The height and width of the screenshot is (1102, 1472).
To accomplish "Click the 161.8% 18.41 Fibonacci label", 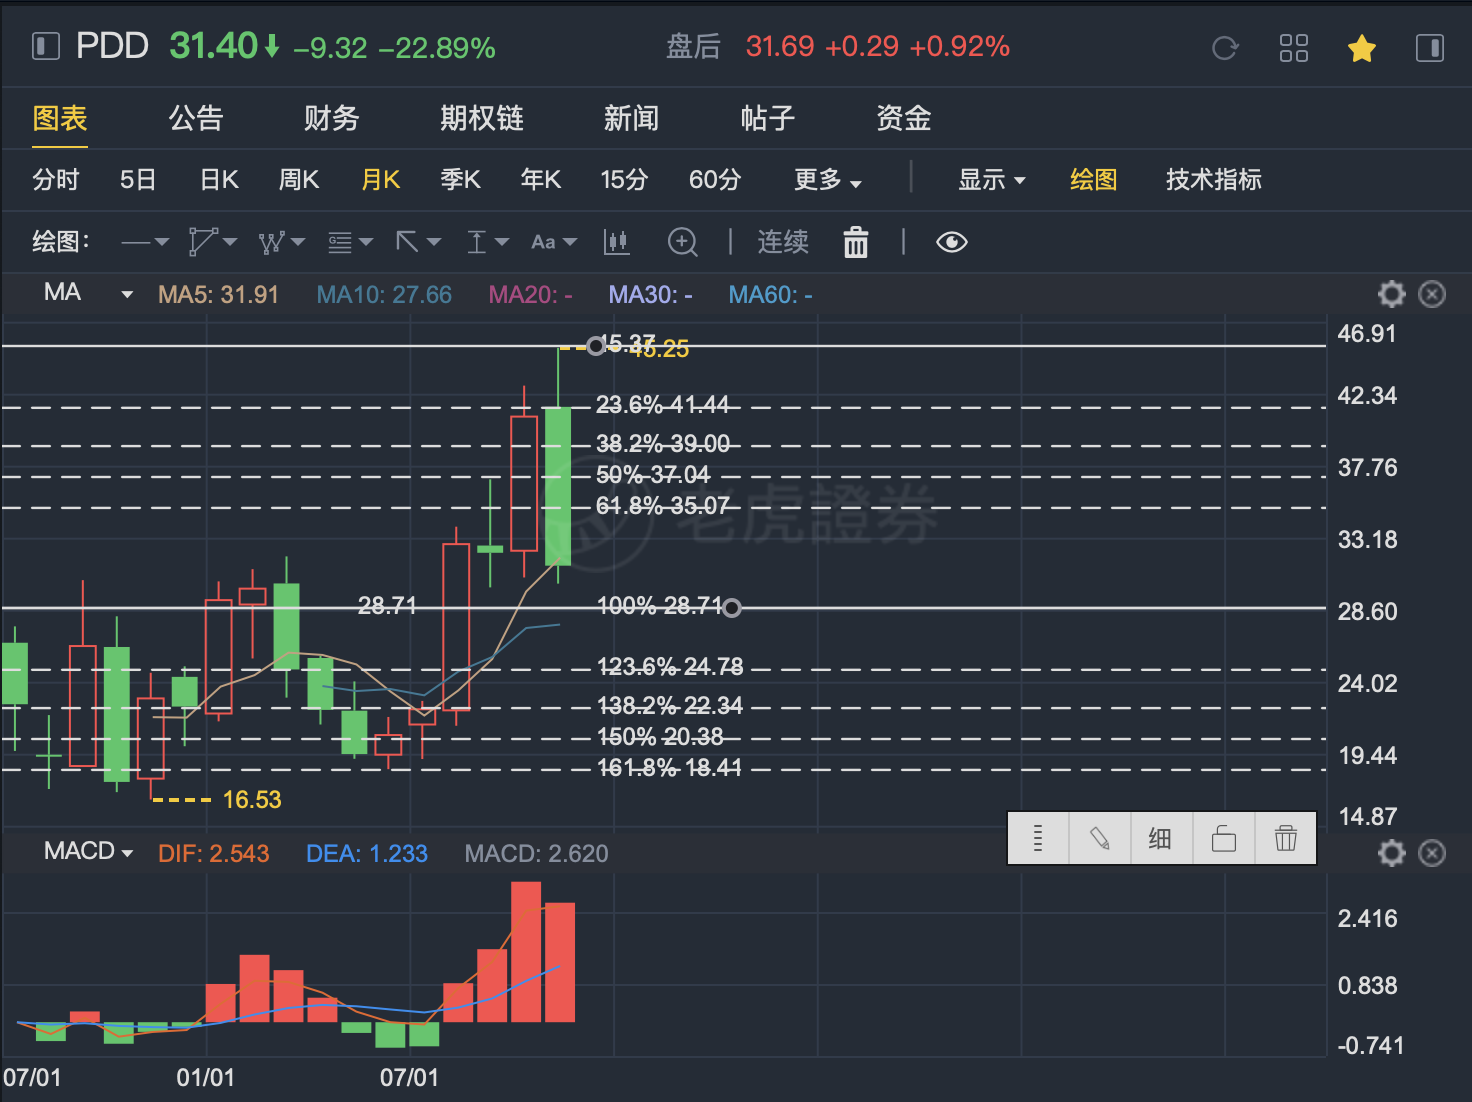I will (669, 768).
